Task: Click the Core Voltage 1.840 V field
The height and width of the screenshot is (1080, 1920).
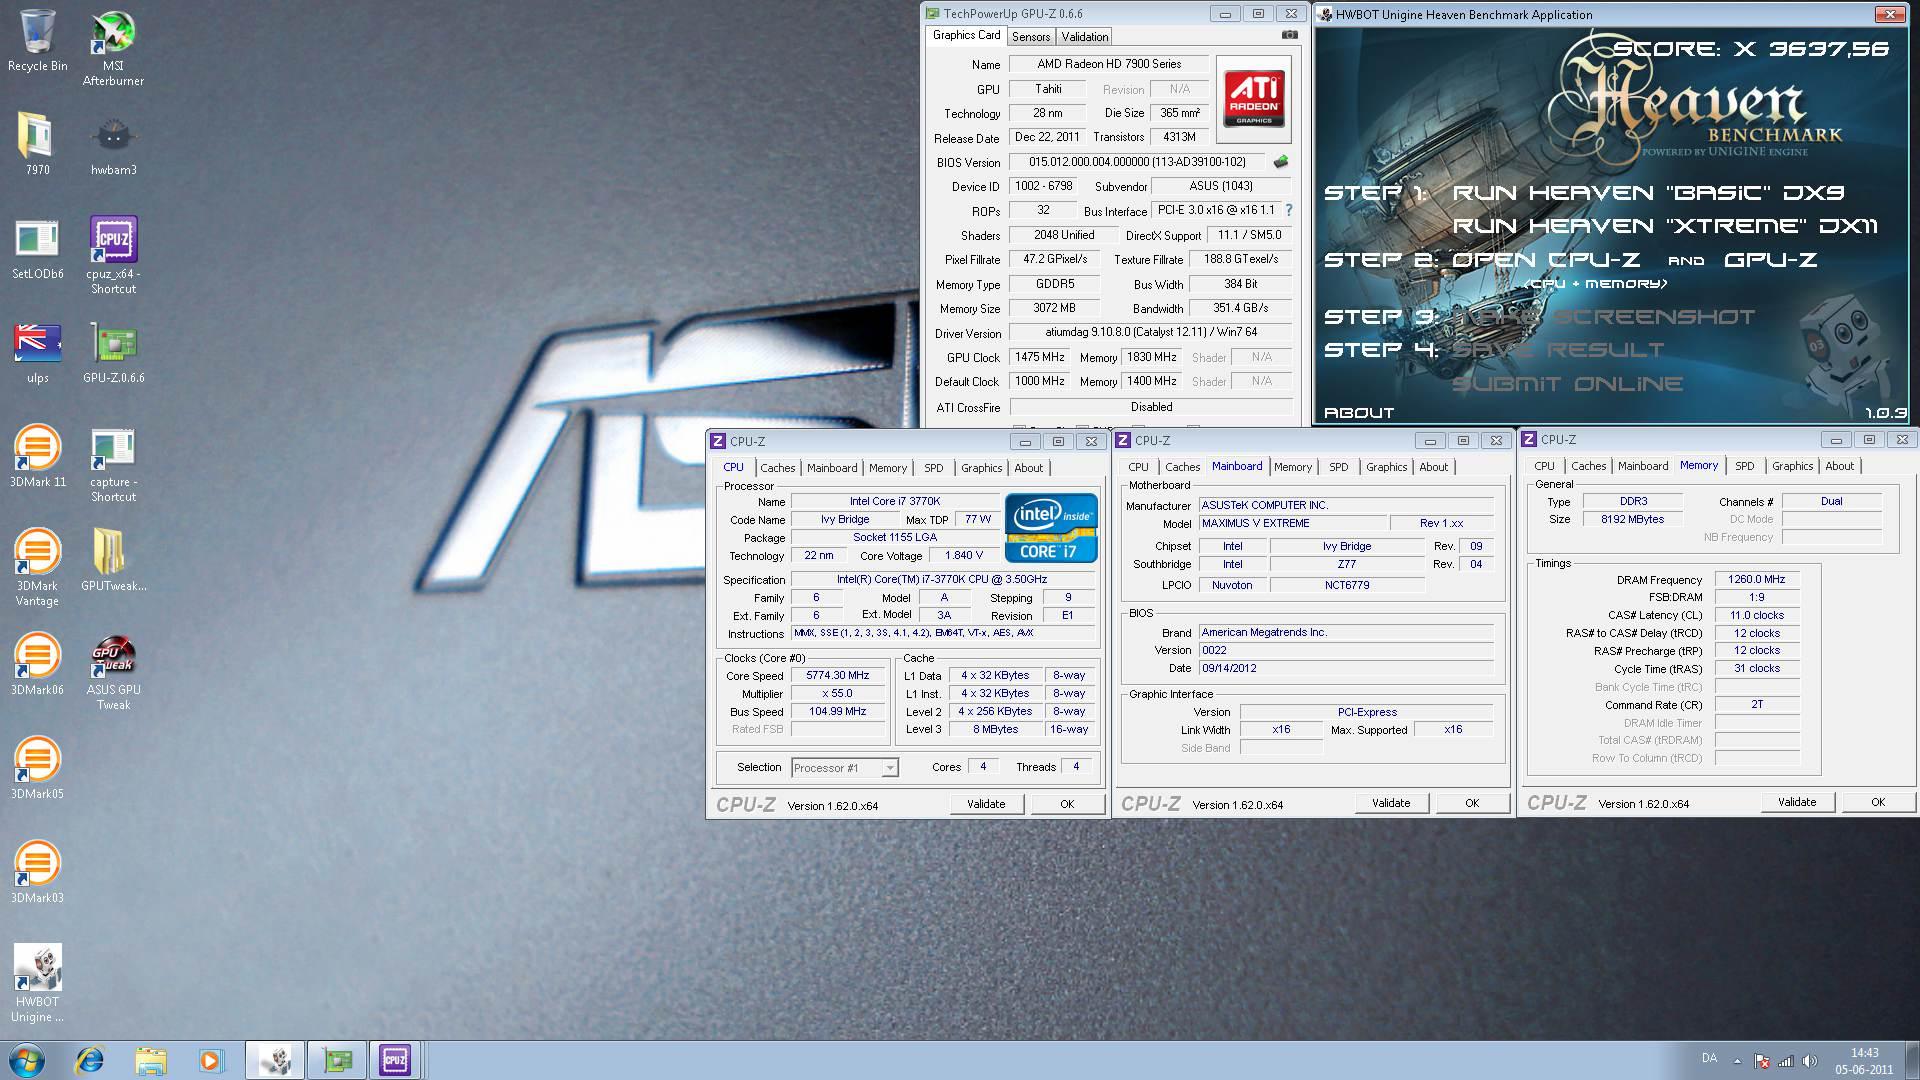Action: [964, 555]
